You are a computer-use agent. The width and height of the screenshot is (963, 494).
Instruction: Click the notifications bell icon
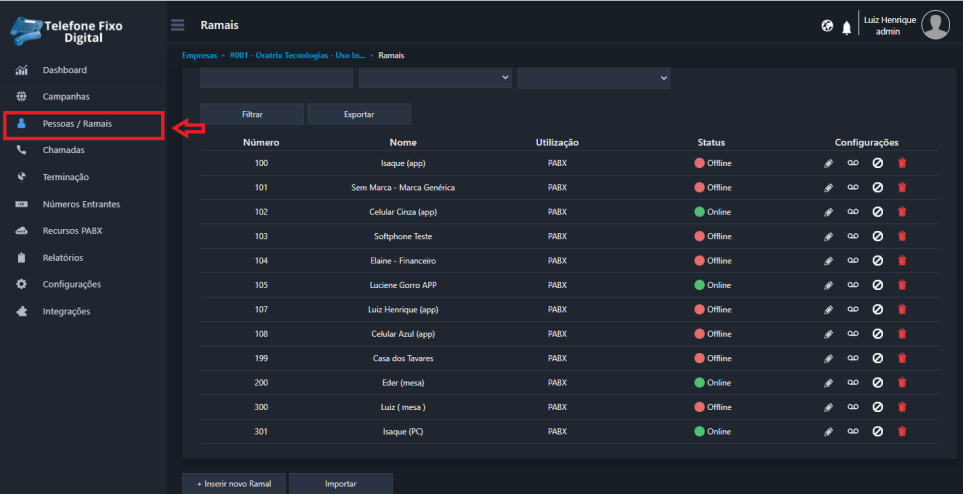pos(847,27)
